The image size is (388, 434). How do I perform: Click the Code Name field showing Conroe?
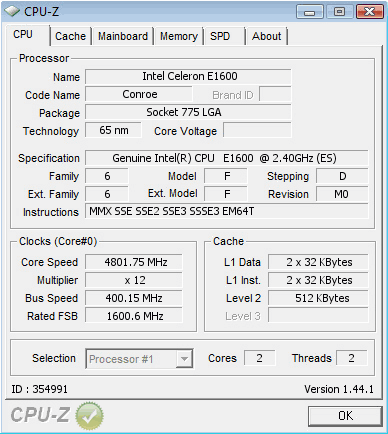[x=139, y=94]
